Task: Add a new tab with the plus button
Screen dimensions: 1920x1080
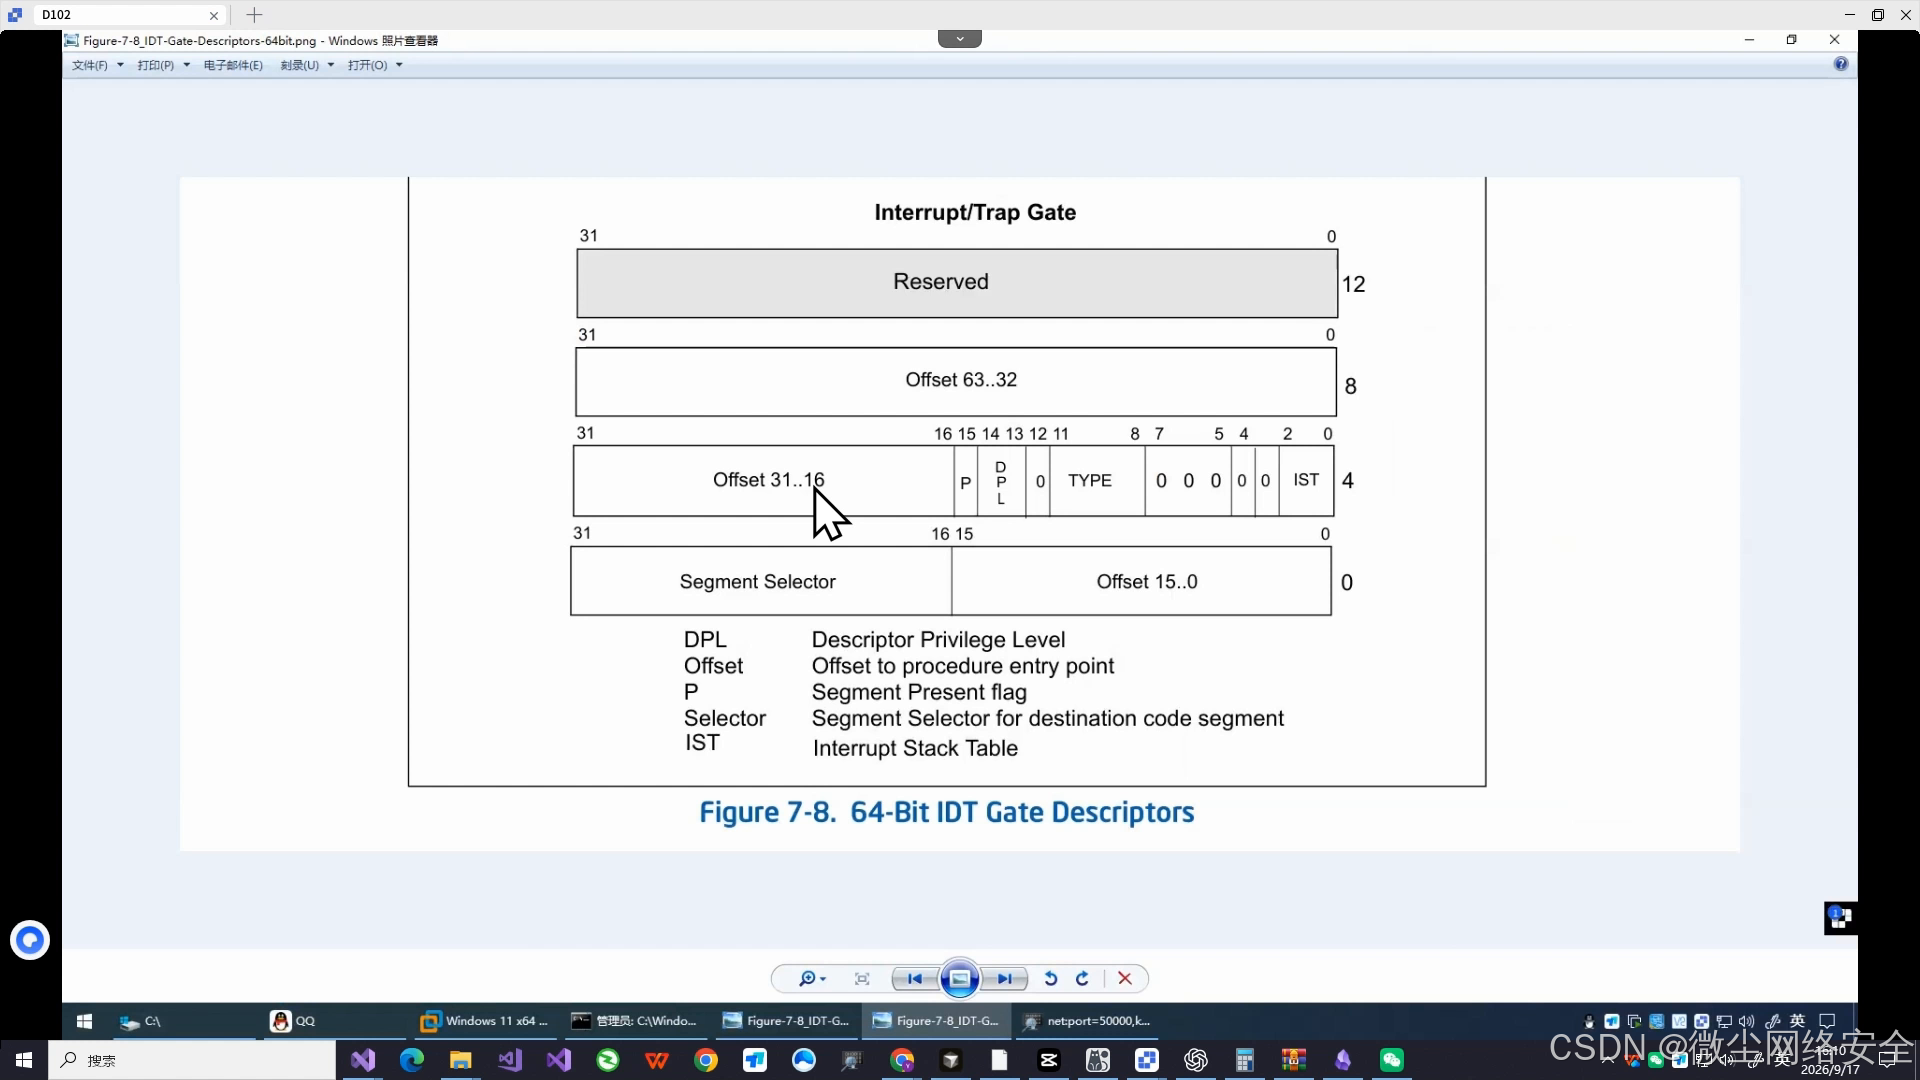Action: click(254, 15)
